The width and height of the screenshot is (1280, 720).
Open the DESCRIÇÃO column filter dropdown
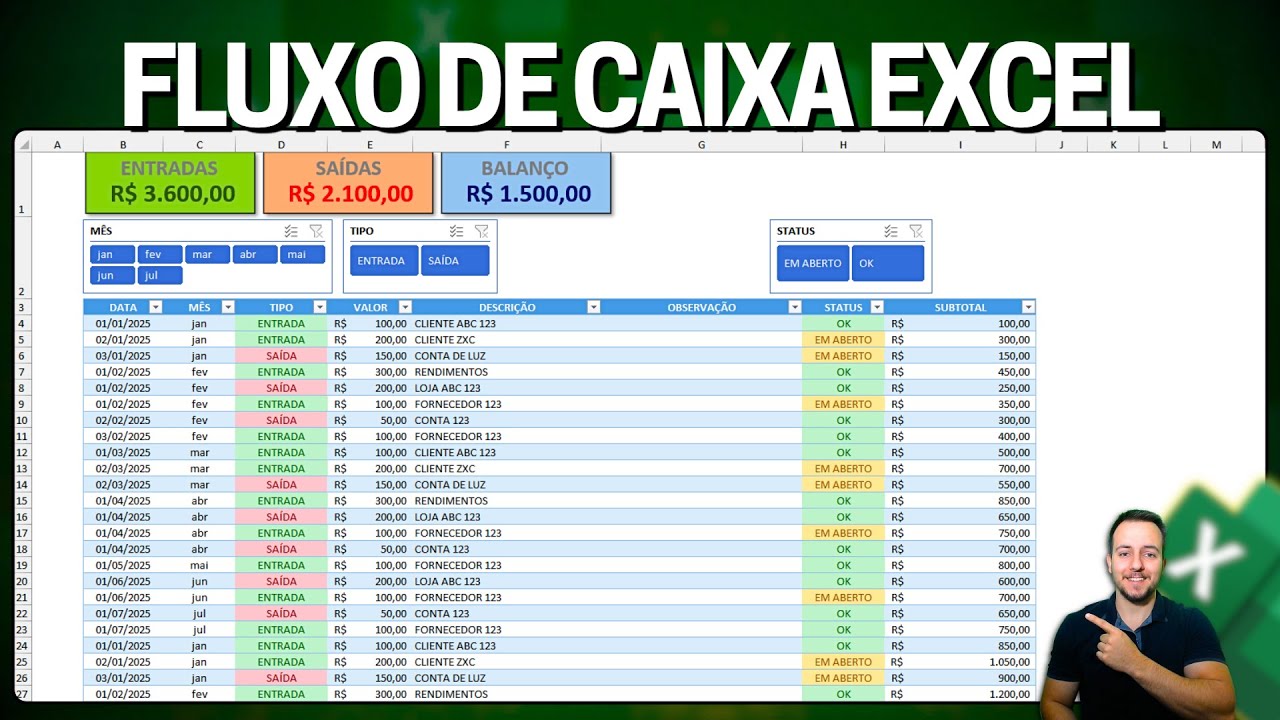tap(594, 307)
